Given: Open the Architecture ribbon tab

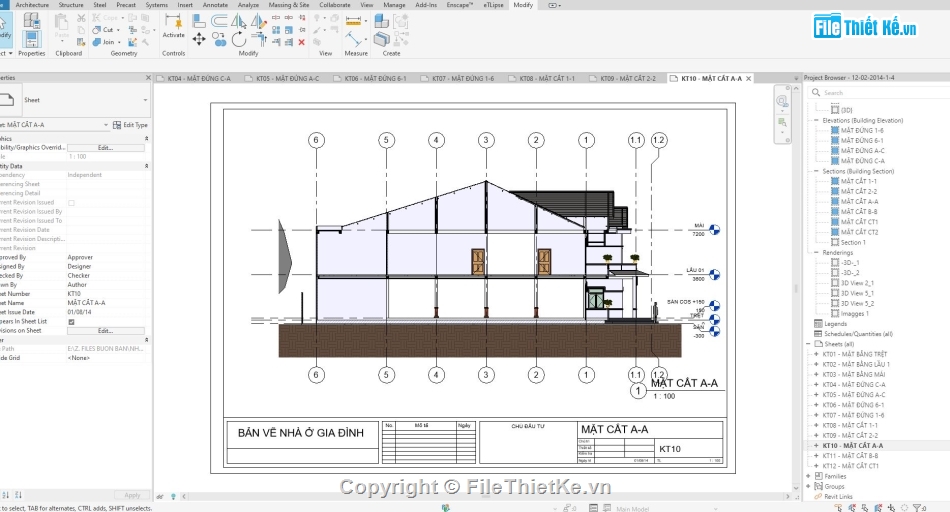Looking at the screenshot, I should (32, 5).
